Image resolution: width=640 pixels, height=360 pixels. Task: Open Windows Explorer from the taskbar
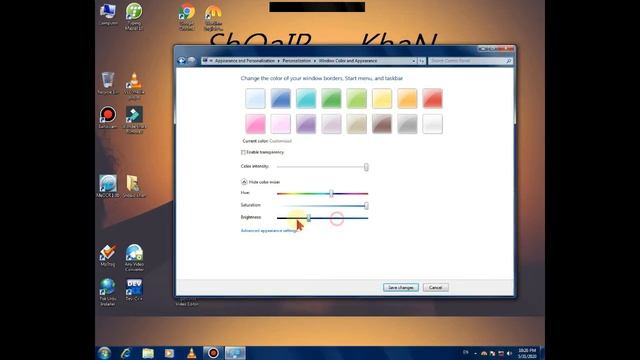click(x=148, y=353)
